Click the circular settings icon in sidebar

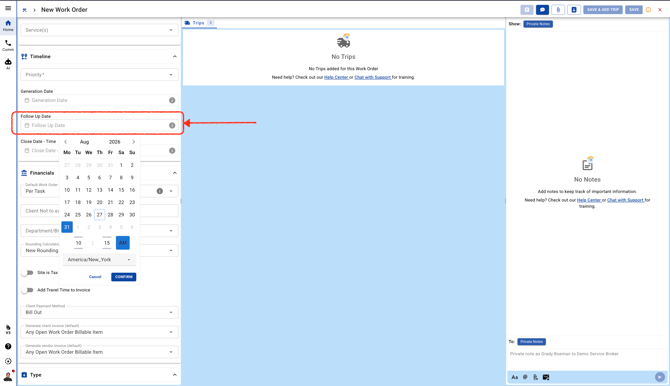tap(8, 361)
